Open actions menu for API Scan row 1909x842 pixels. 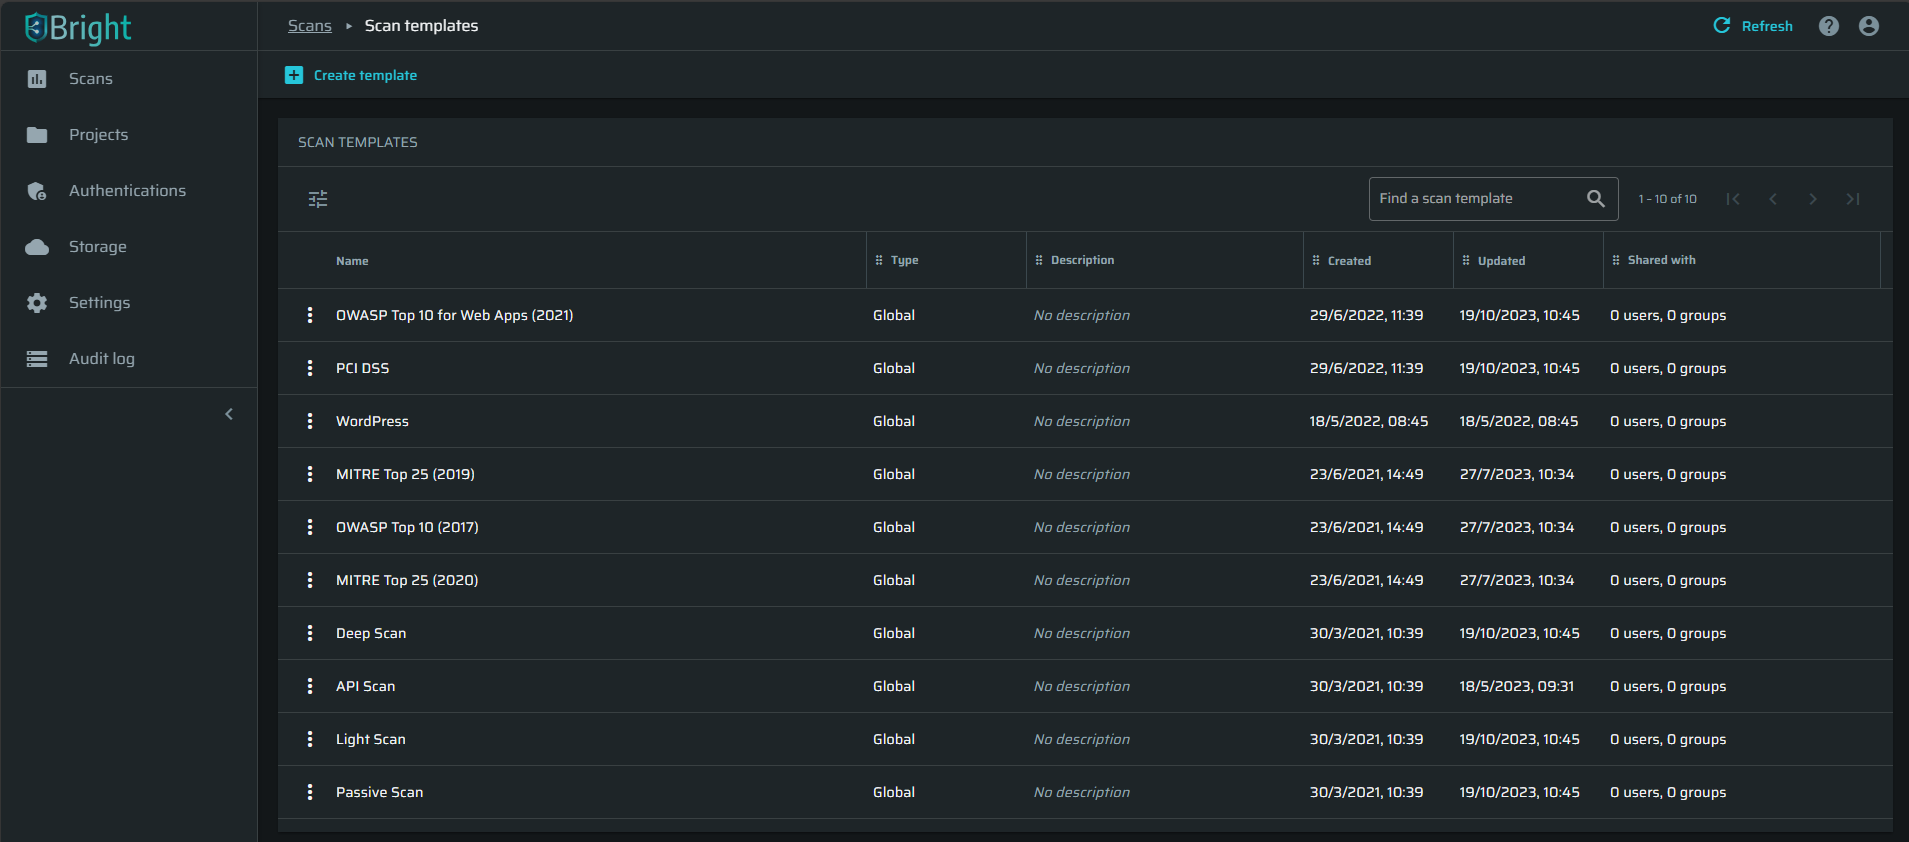pyautogui.click(x=310, y=686)
